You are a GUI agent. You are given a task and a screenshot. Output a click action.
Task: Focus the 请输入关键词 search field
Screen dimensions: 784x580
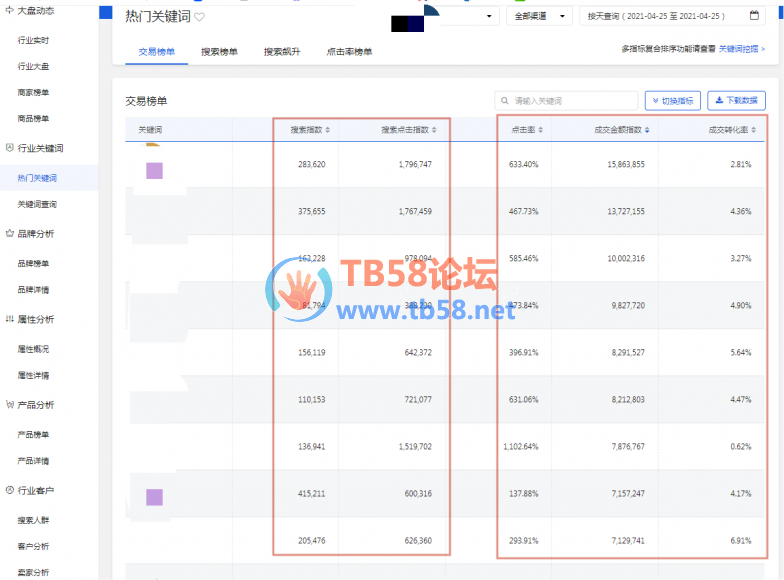(566, 100)
